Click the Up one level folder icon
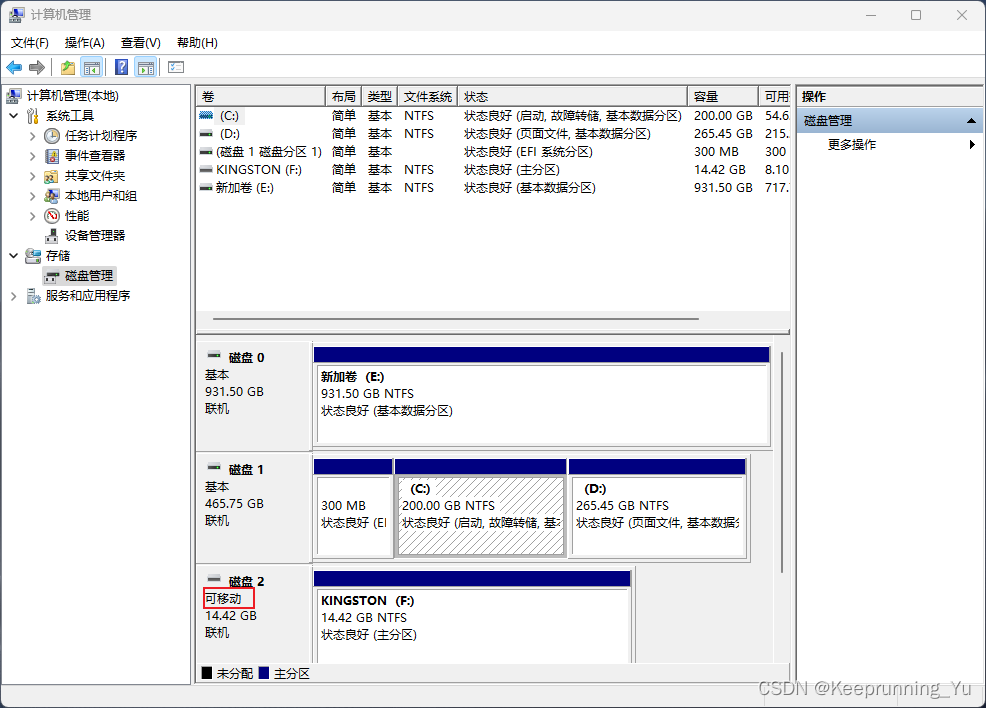This screenshot has width=986, height=708. pyautogui.click(x=67, y=67)
